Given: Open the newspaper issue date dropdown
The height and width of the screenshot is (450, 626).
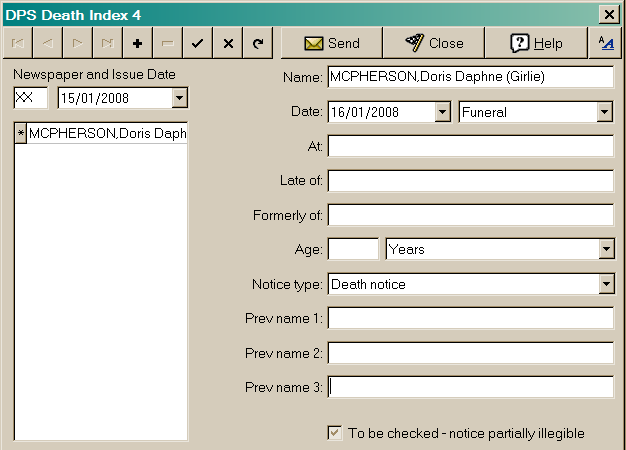Looking at the screenshot, I should coord(179,98).
